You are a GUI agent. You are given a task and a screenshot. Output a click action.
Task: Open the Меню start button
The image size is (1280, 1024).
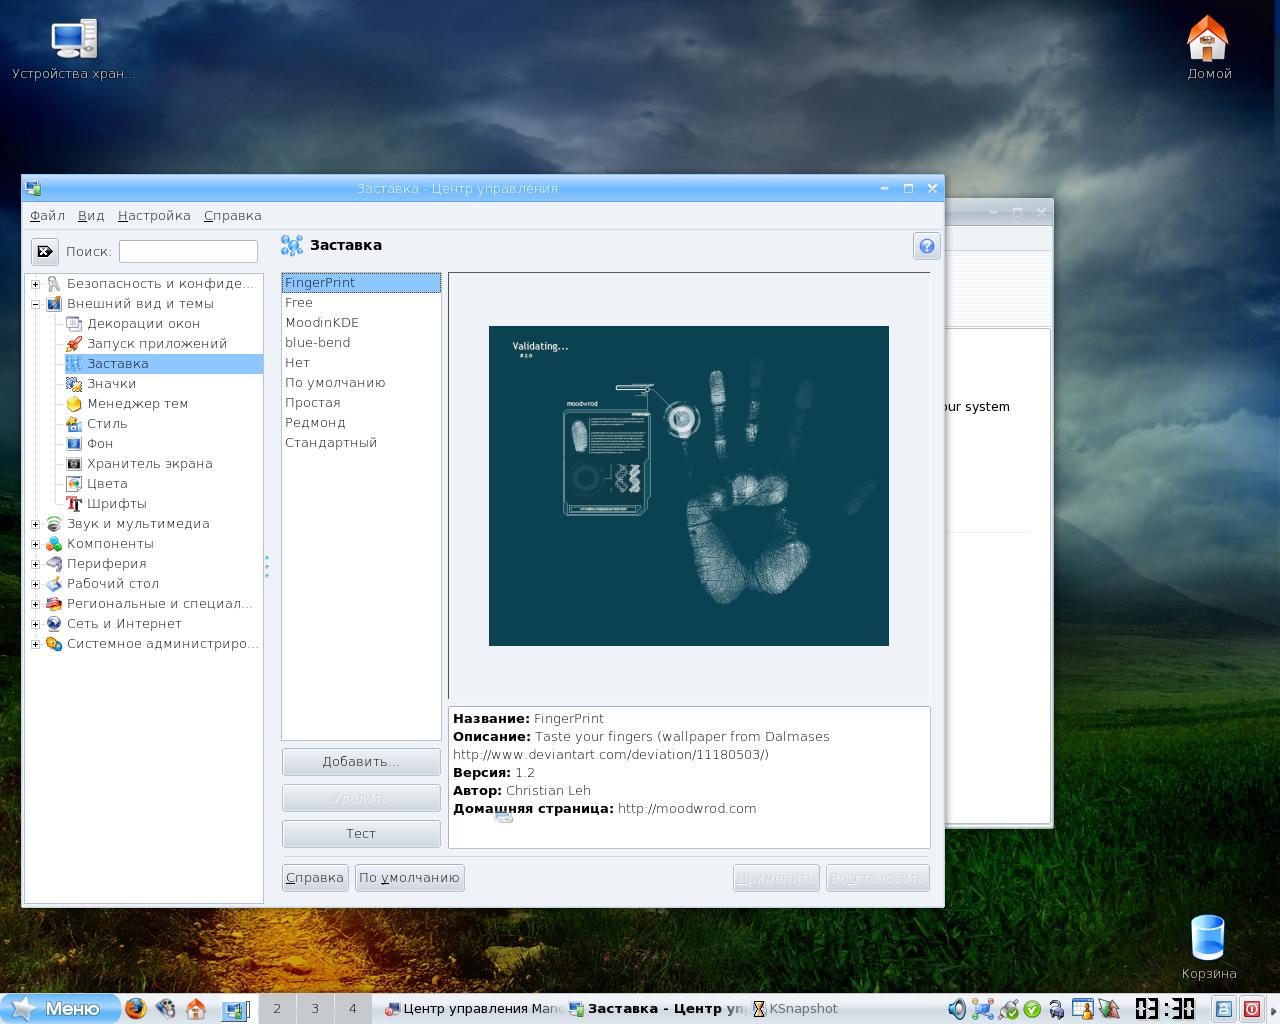pos(60,1009)
